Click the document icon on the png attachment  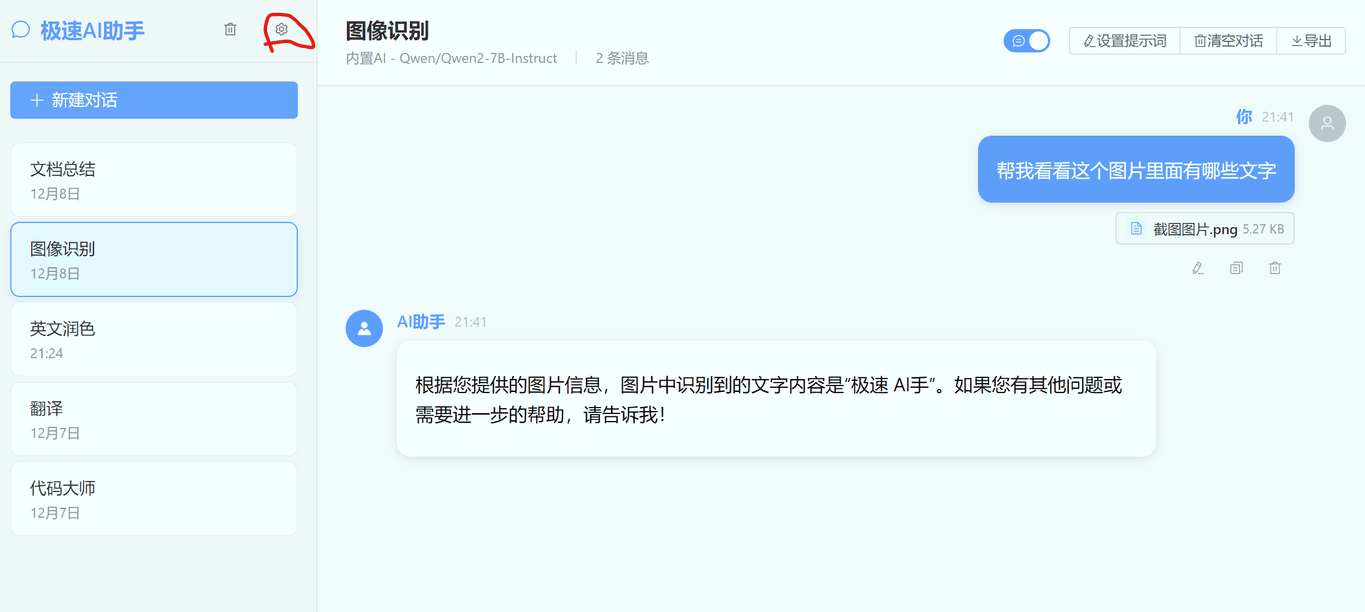(1136, 228)
